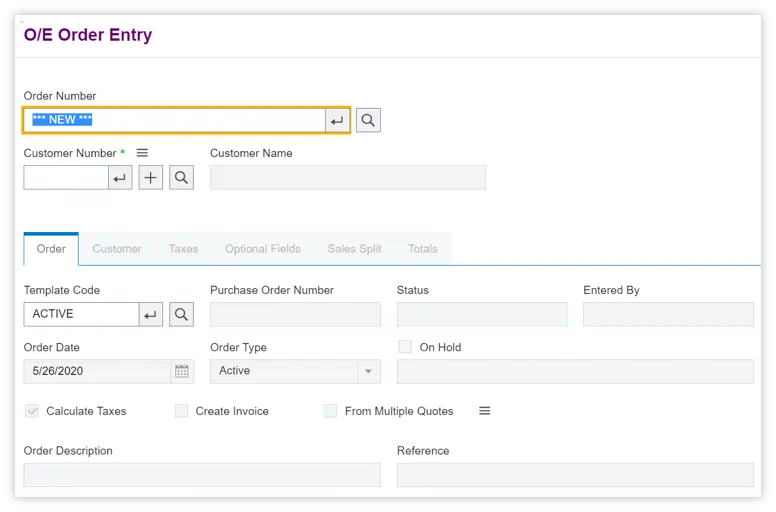The image size is (776, 512).
Task: Switch to the Customer tab
Action: [x=117, y=249]
